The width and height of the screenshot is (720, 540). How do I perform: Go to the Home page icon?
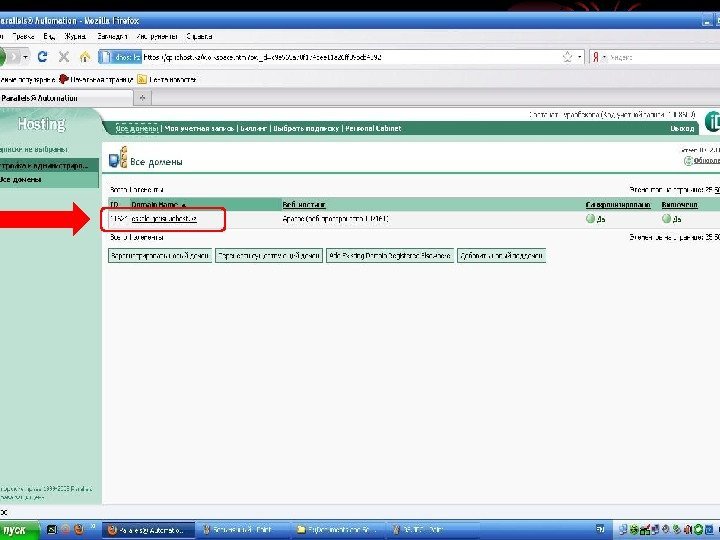pyautogui.click(x=85, y=57)
